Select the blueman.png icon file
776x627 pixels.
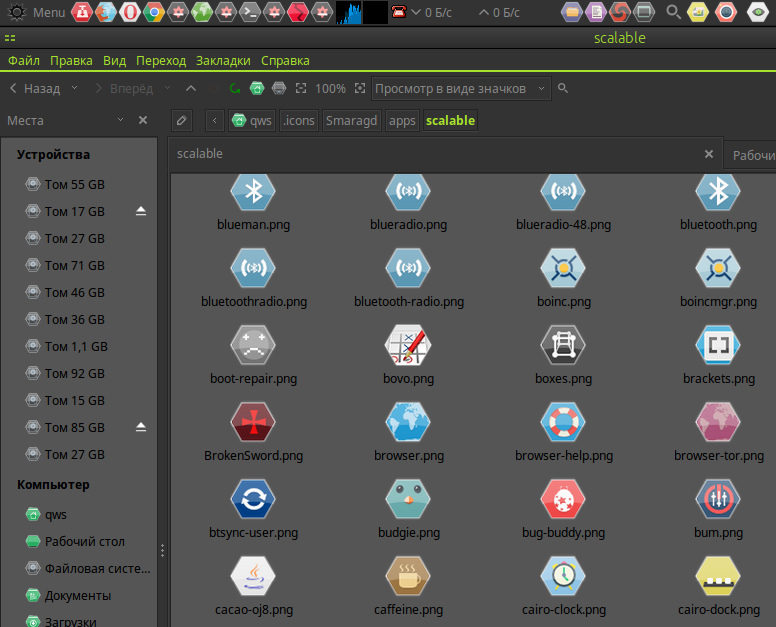[253, 192]
